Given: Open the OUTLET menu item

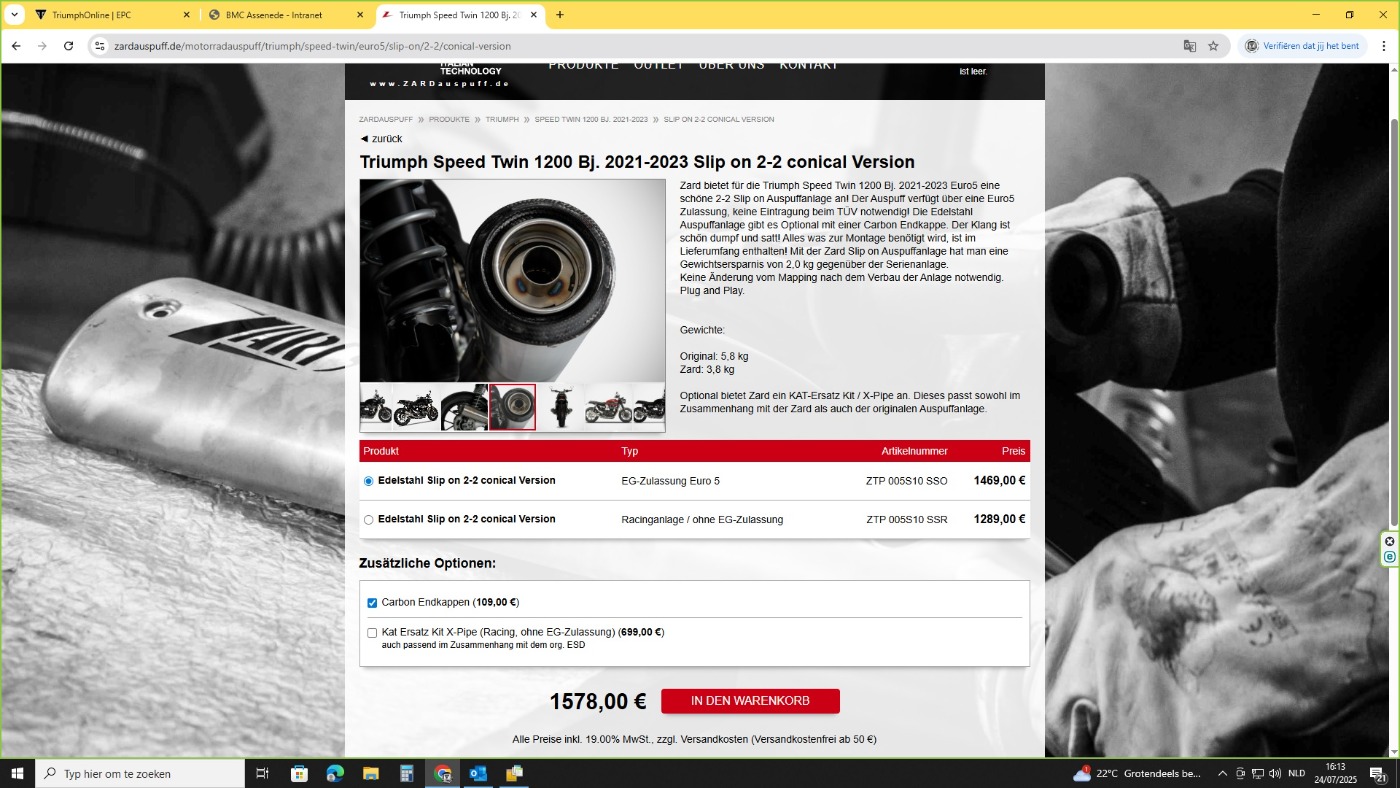Looking at the screenshot, I should (659, 66).
